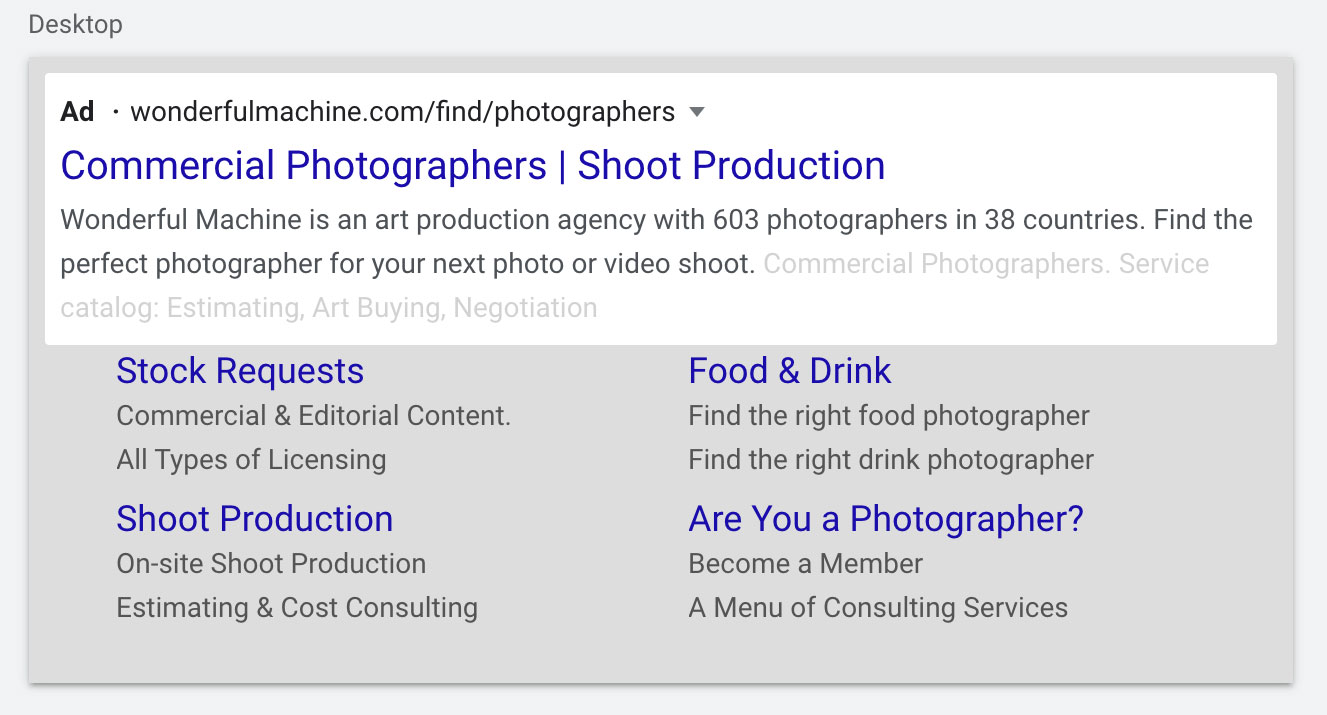Viewport: 1327px width, 715px height.
Task: Click the 'Find the right food photographer' text
Action: pos(889,416)
